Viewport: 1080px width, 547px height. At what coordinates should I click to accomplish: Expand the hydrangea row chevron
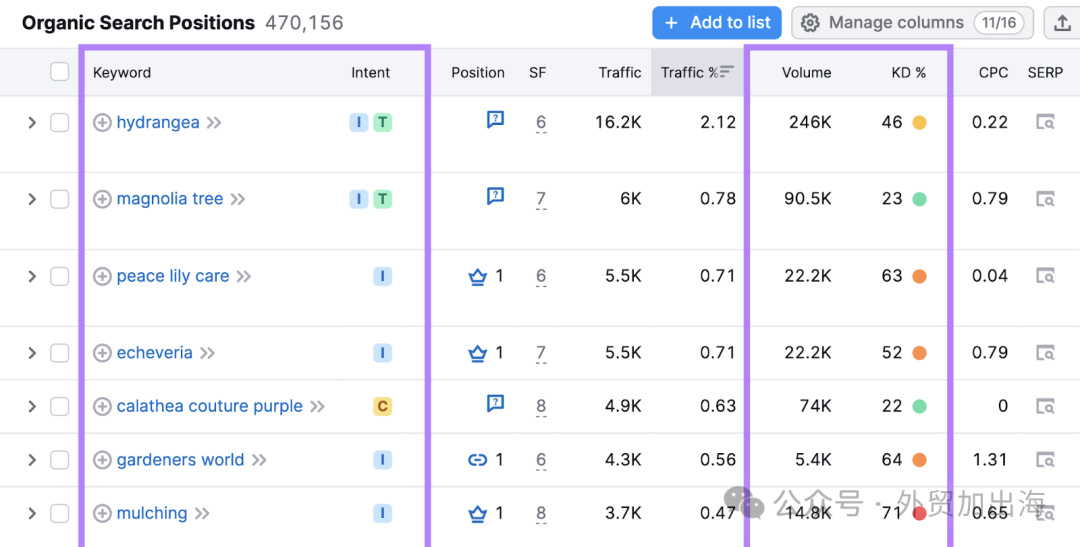point(32,123)
